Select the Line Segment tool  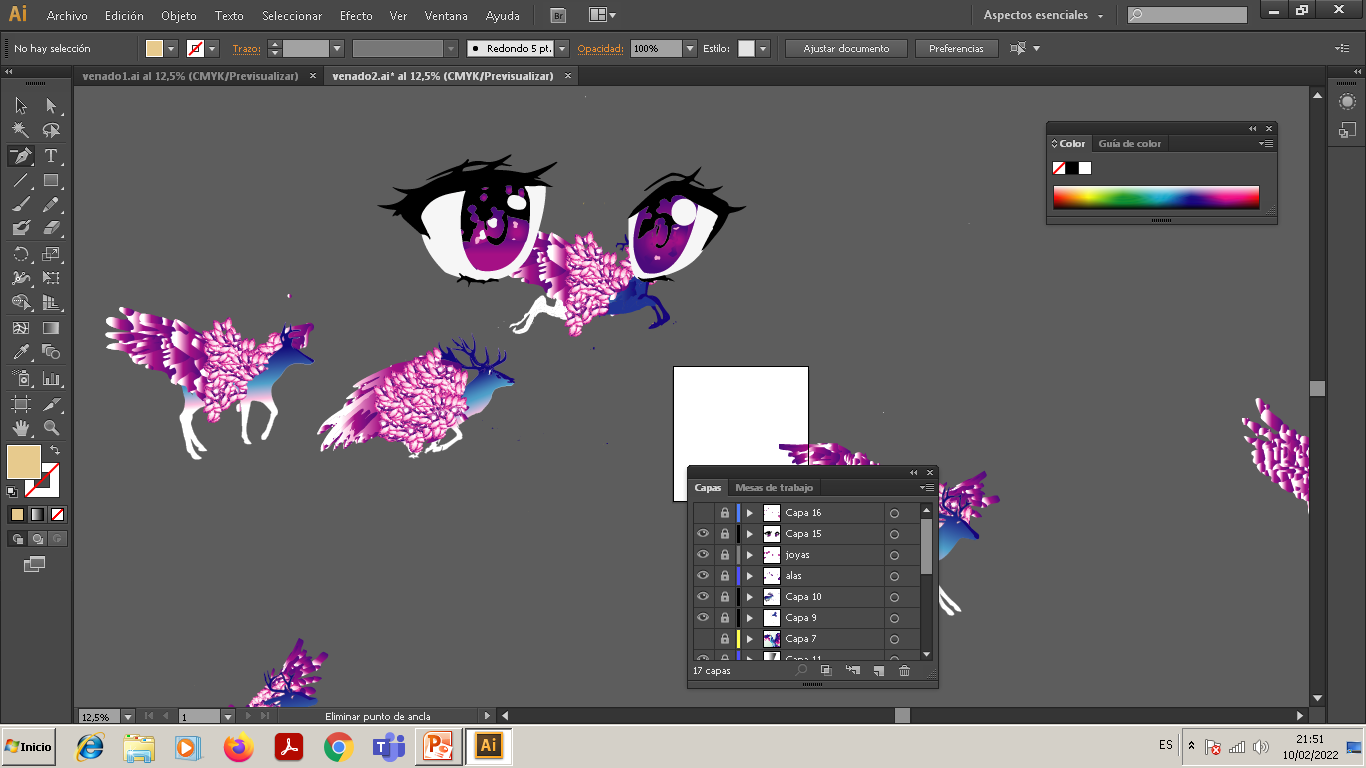[x=21, y=181]
